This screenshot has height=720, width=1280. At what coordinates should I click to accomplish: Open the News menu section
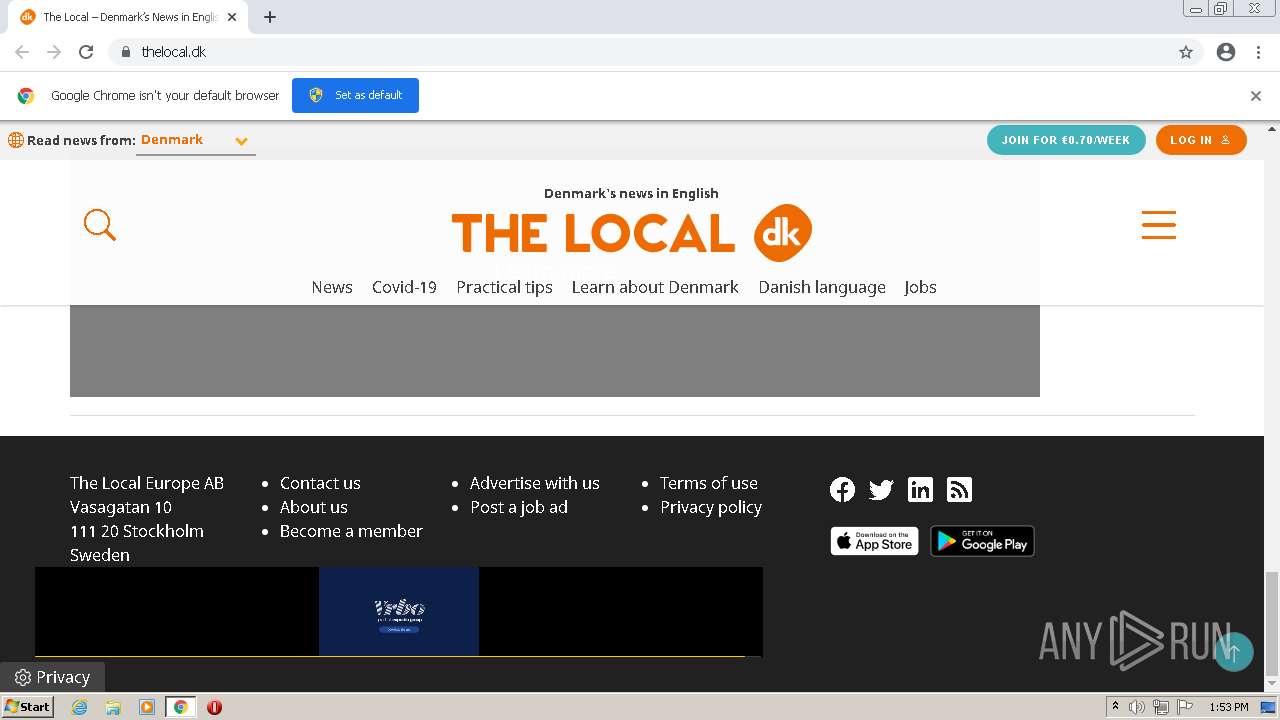[332, 287]
